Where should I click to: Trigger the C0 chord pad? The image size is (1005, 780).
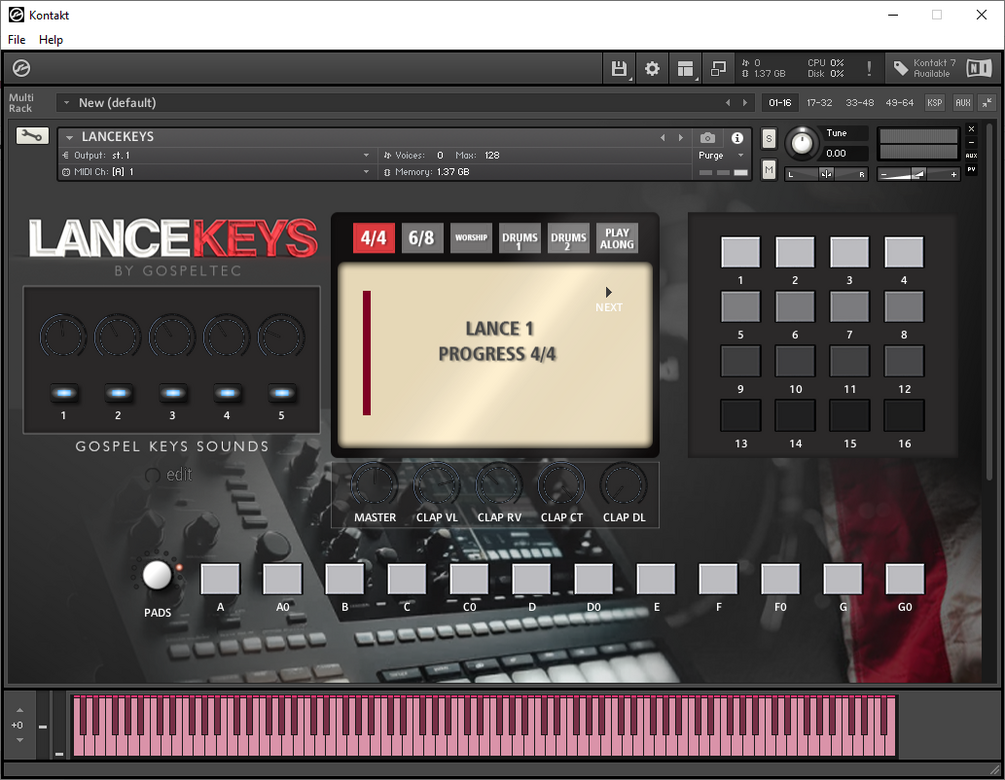tap(469, 579)
